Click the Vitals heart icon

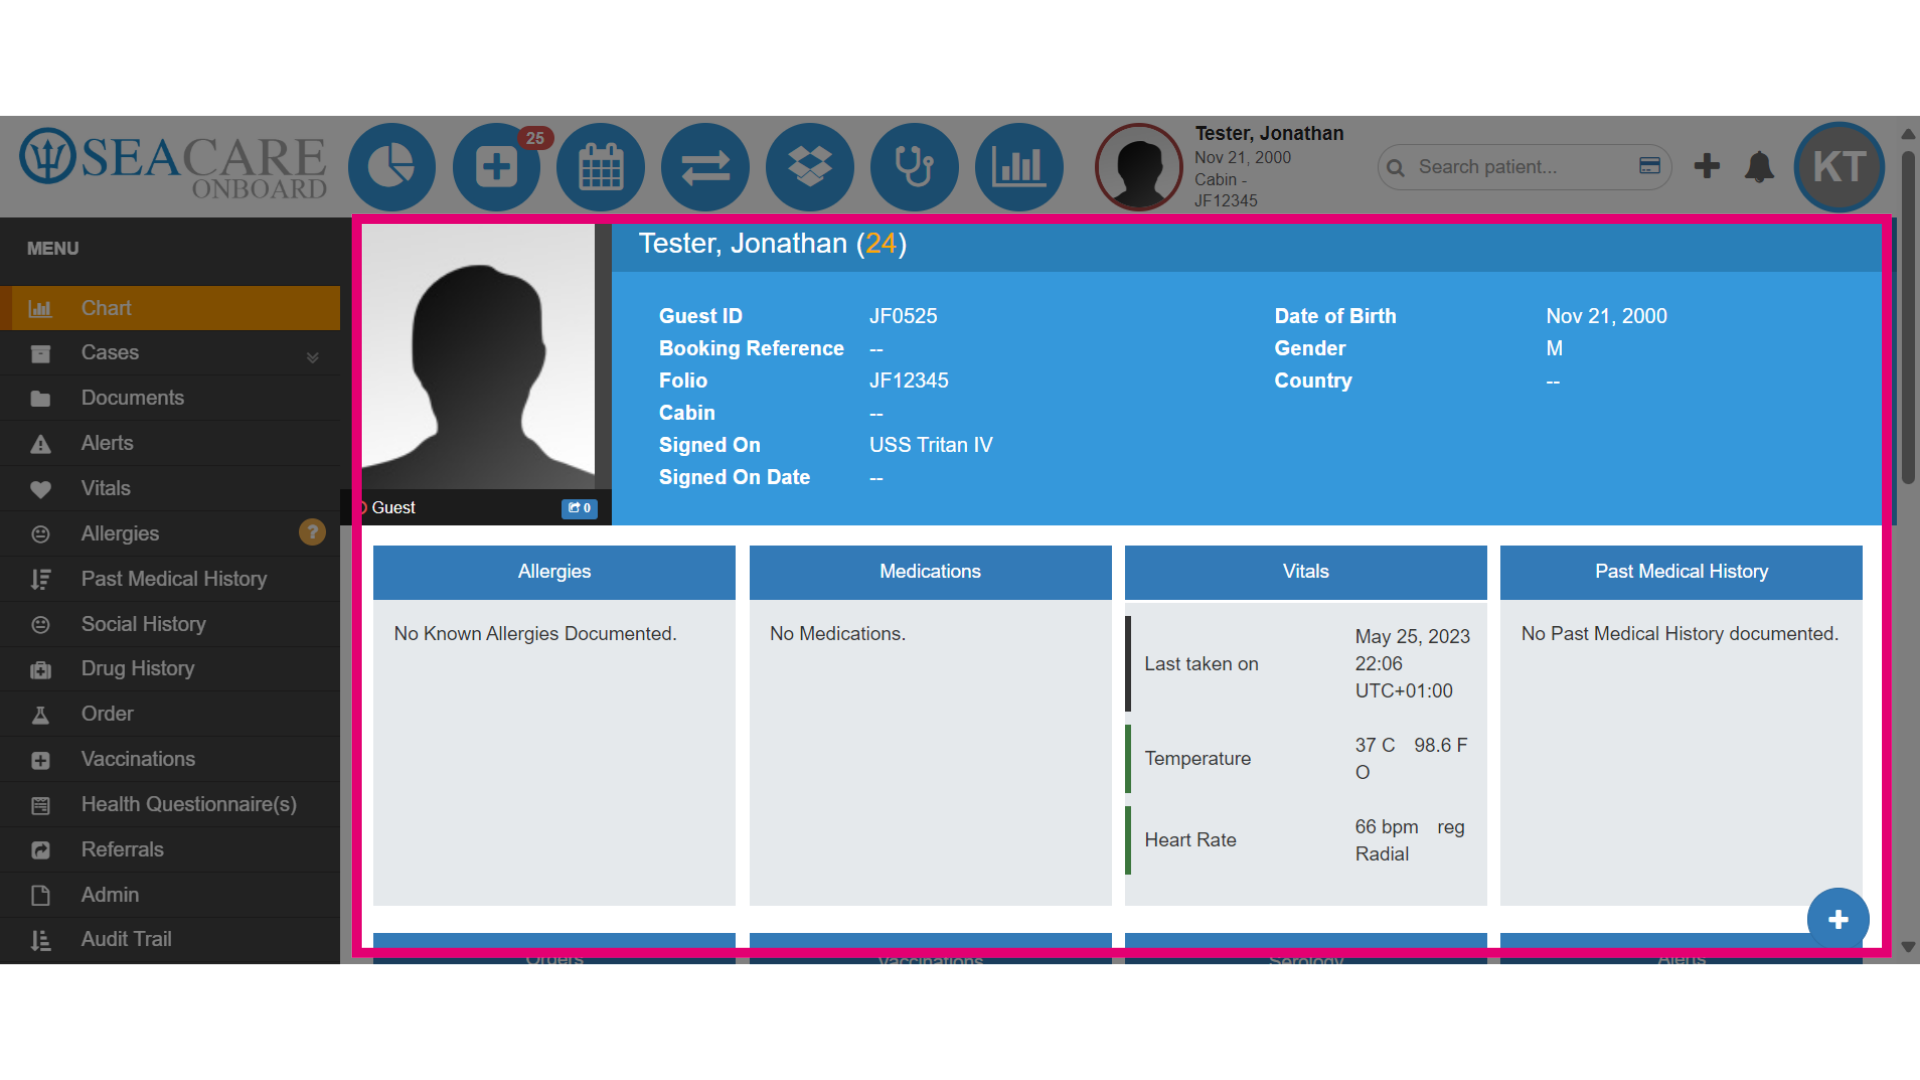[x=40, y=489]
